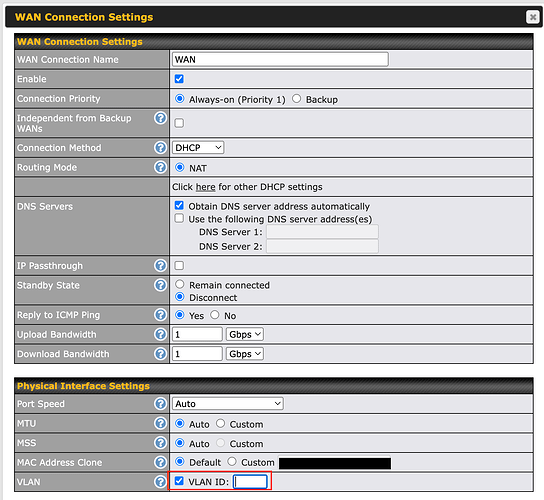Show help for Port Speed
This screenshot has width=544, height=500.
click(160, 404)
